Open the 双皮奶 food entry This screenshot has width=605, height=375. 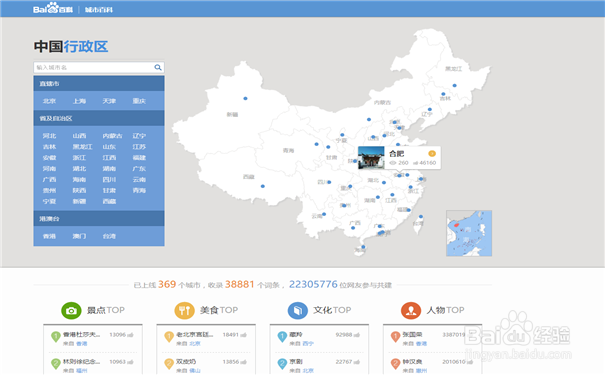(x=186, y=361)
